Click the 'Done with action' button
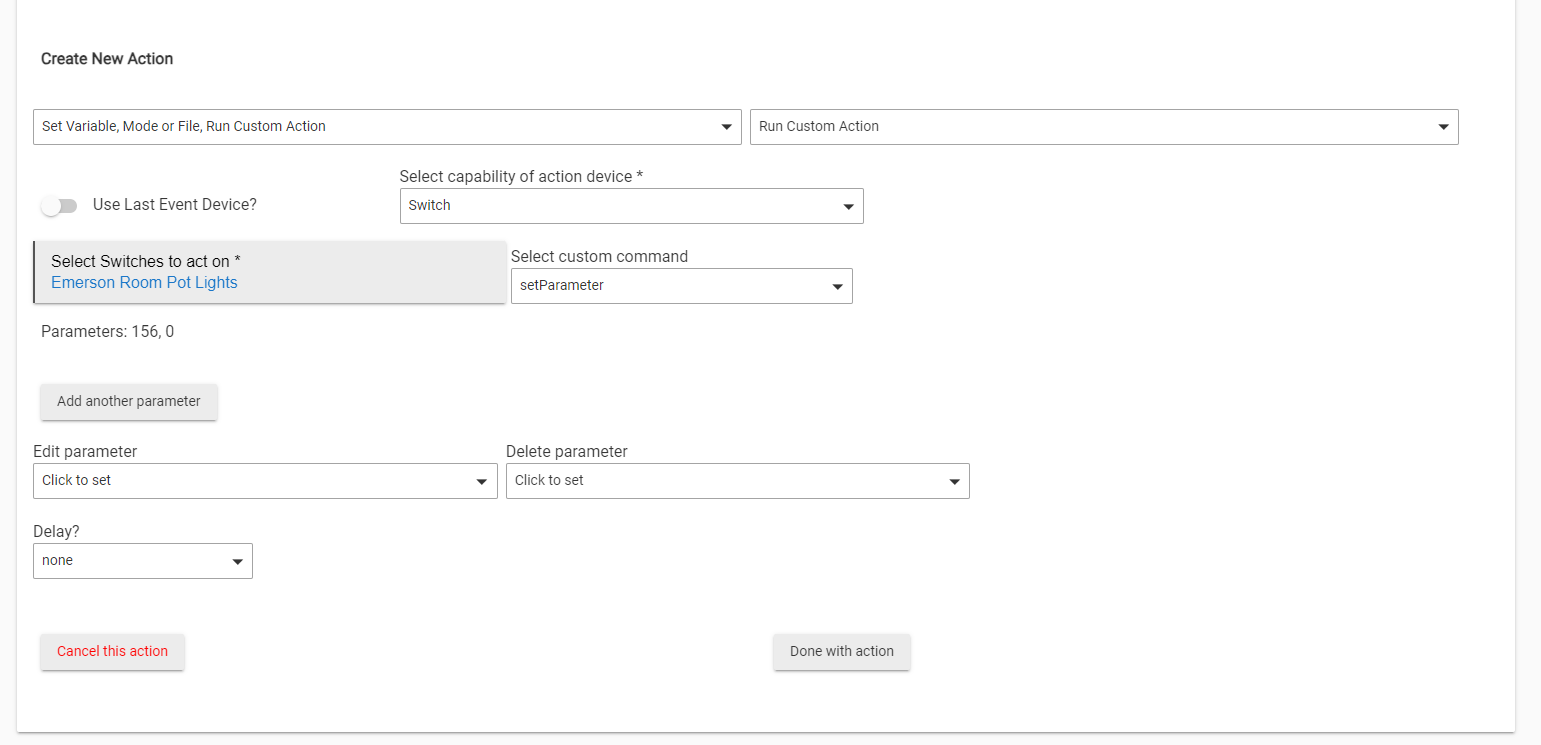Image resolution: width=1541 pixels, height=745 pixels. (x=841, y=652)
